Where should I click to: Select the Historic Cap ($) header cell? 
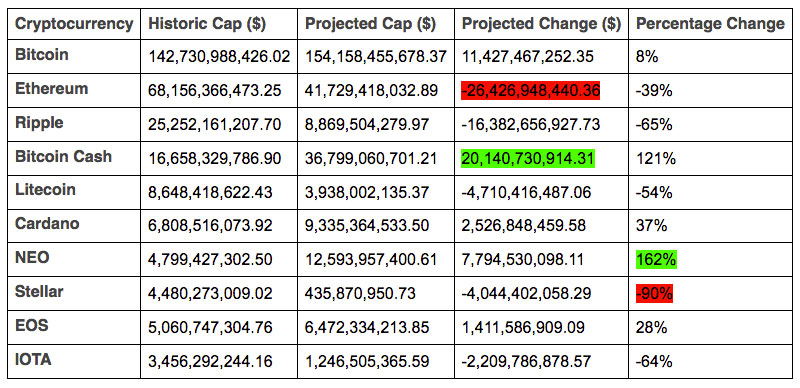(206, 23)
